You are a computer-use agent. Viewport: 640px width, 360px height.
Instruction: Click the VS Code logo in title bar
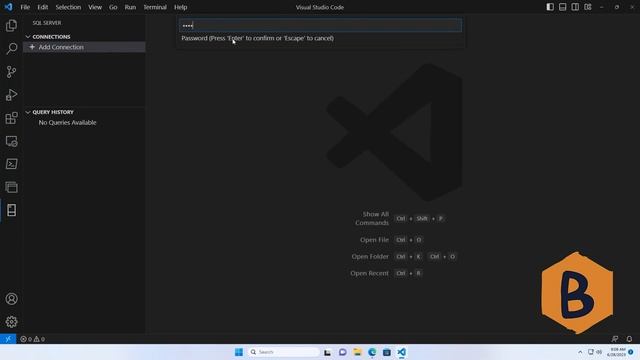9,7
